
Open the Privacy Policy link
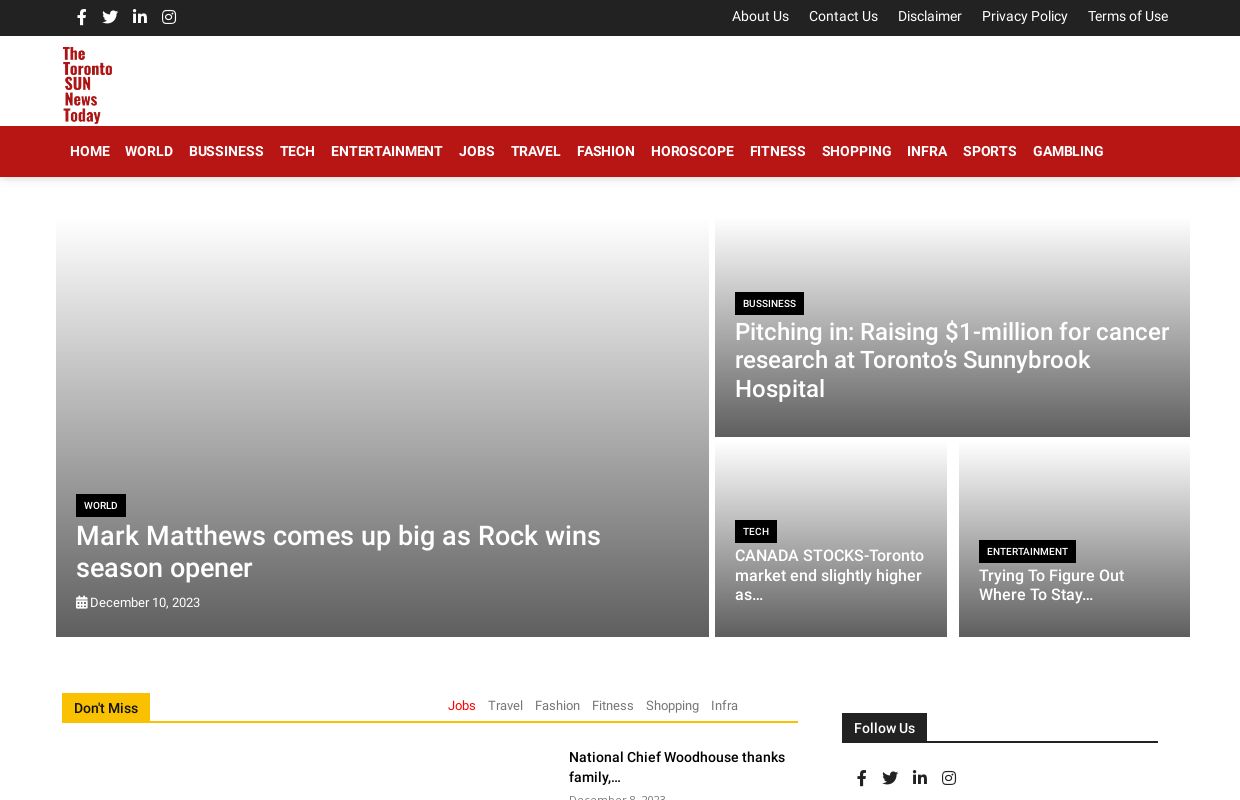coord(1024,17)
